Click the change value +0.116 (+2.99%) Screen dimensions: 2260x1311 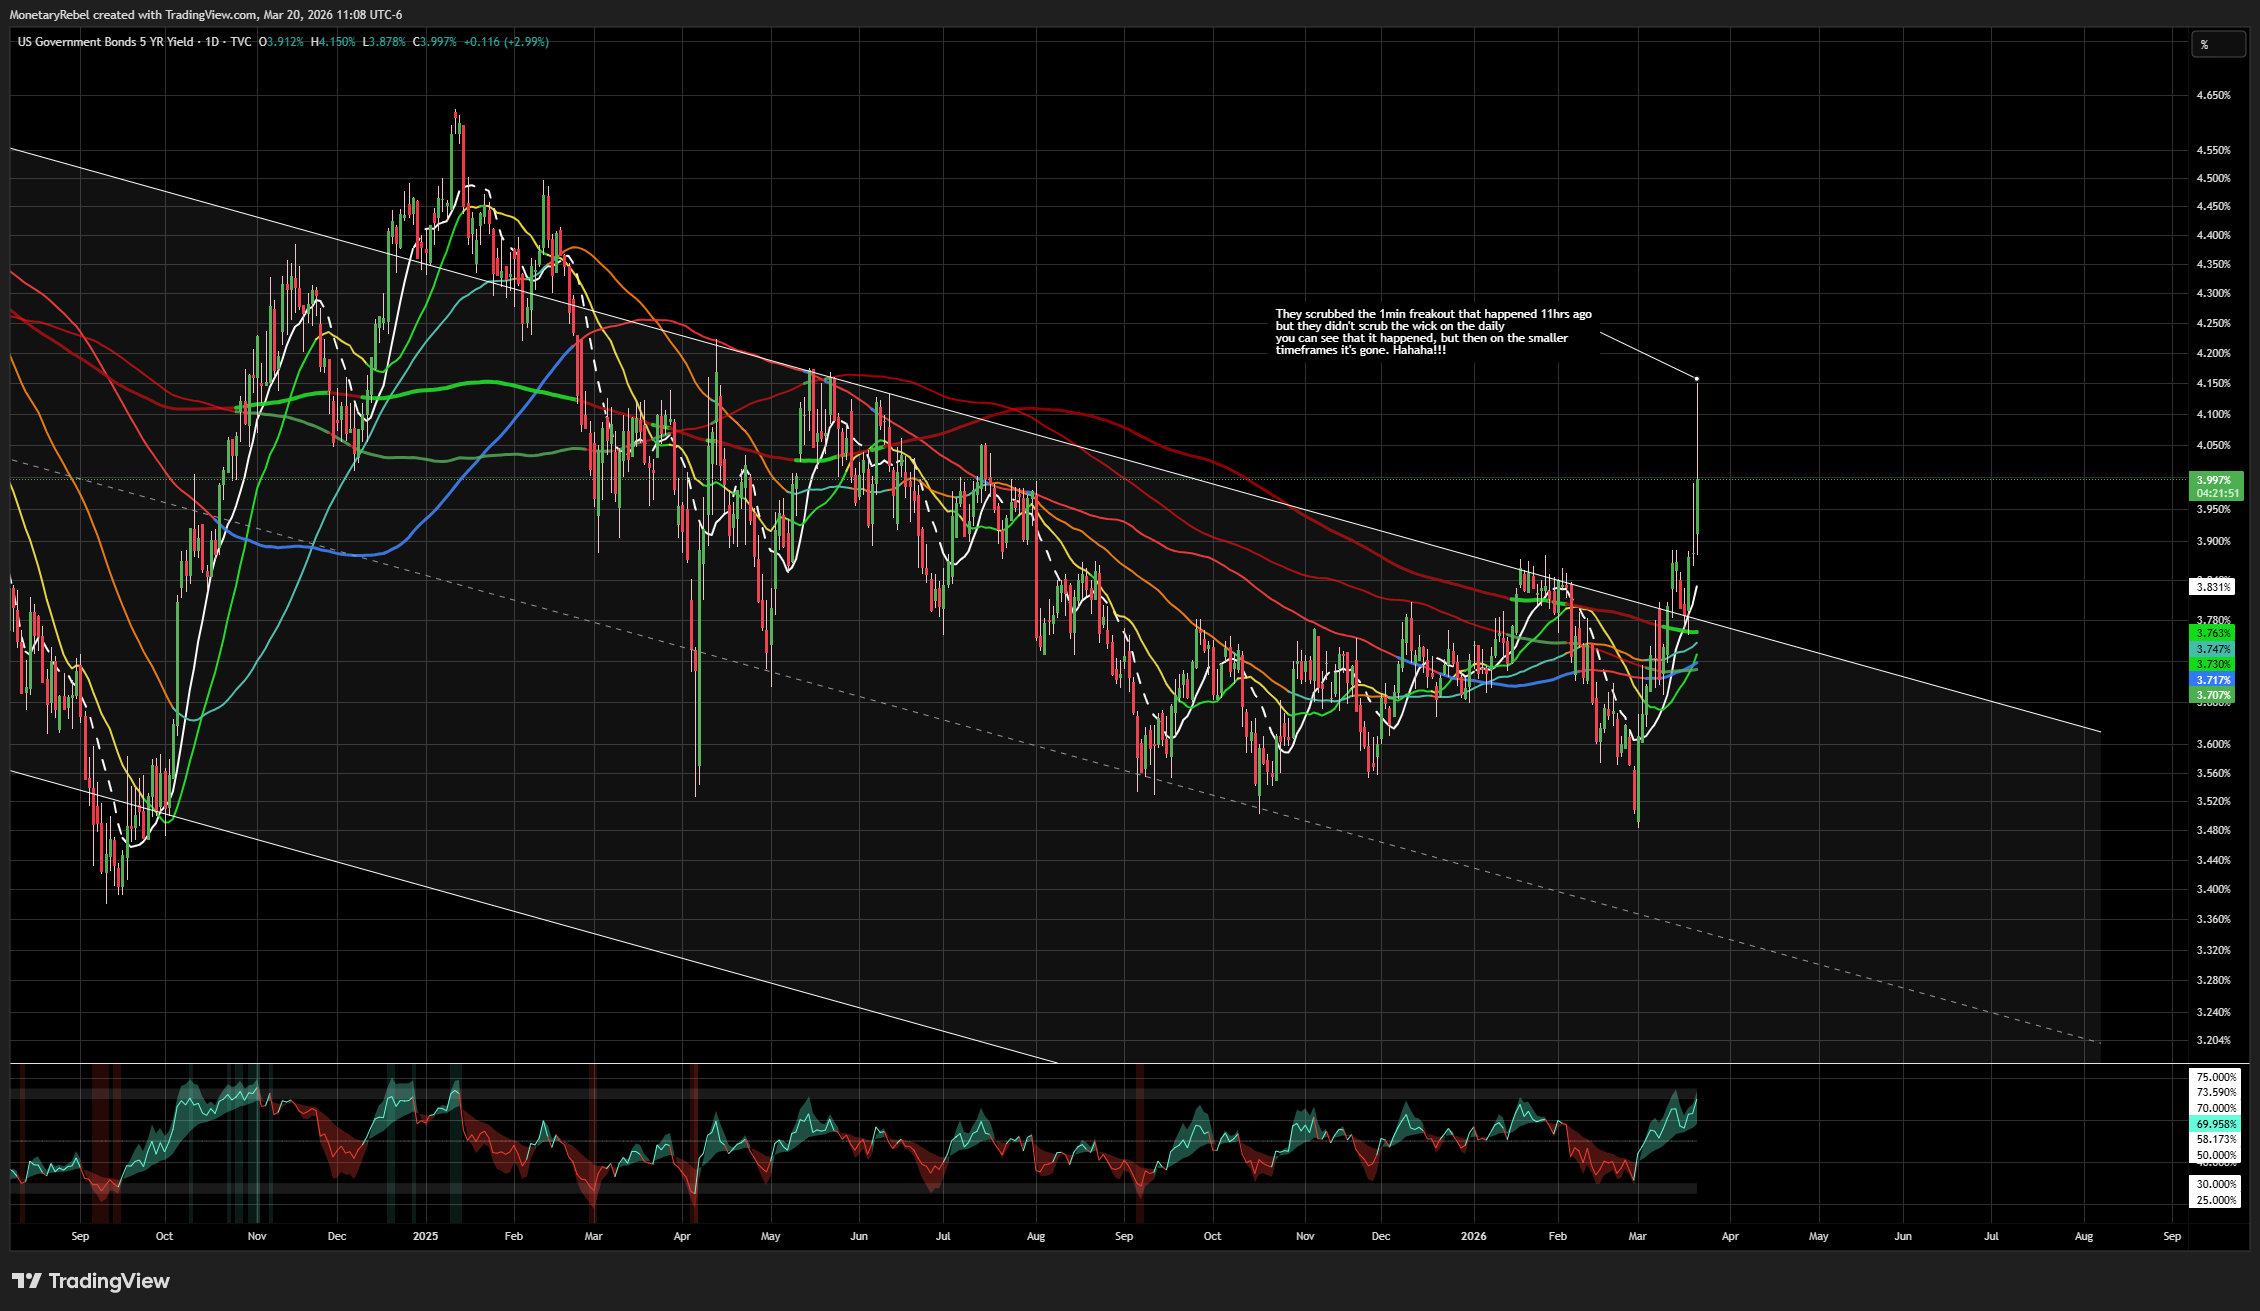(x=506, y=42)
